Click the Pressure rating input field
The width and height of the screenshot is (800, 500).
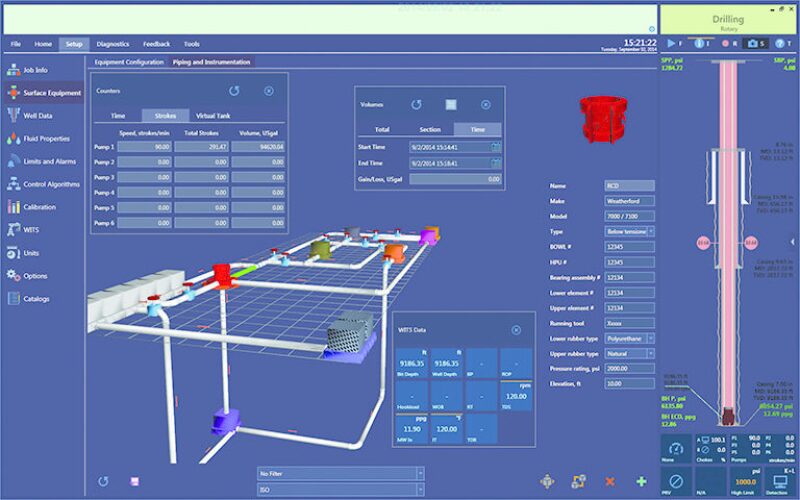tap(628, 368)
